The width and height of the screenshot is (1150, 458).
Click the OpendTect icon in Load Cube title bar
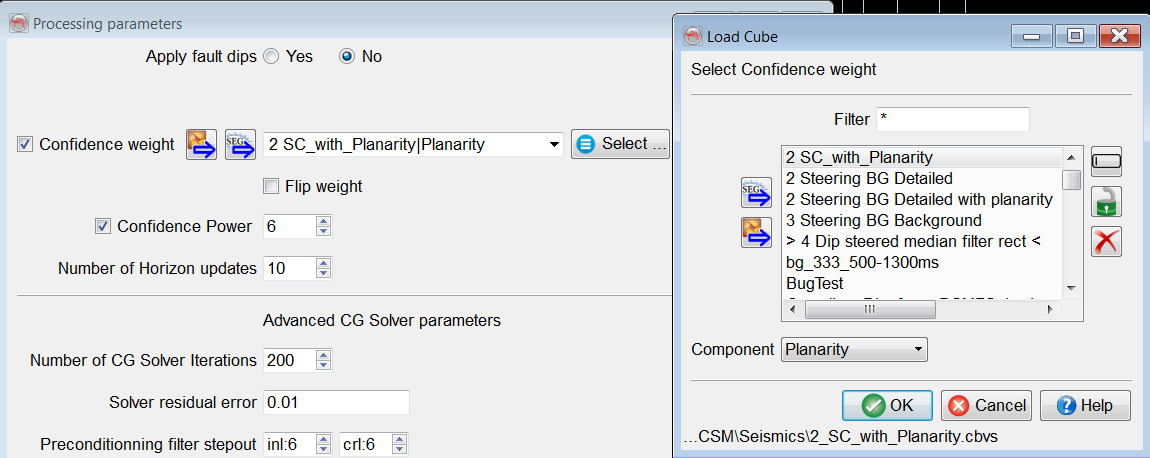pos(693,37)
